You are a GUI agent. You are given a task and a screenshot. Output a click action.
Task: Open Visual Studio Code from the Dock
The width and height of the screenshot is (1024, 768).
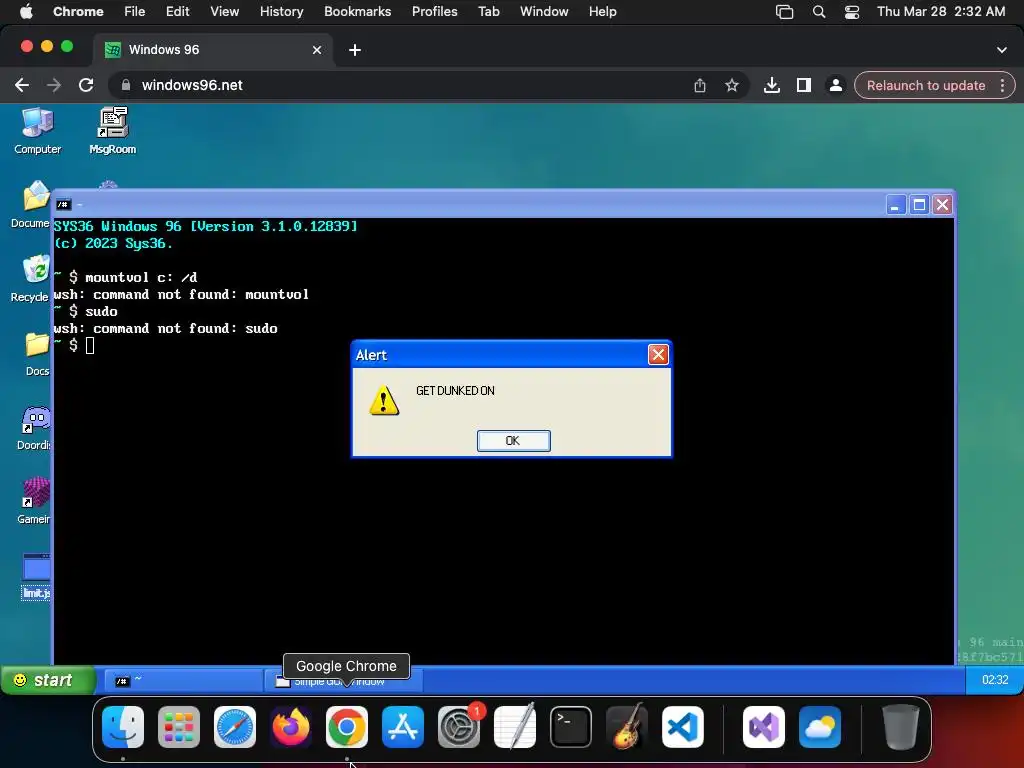click(682, 727)
